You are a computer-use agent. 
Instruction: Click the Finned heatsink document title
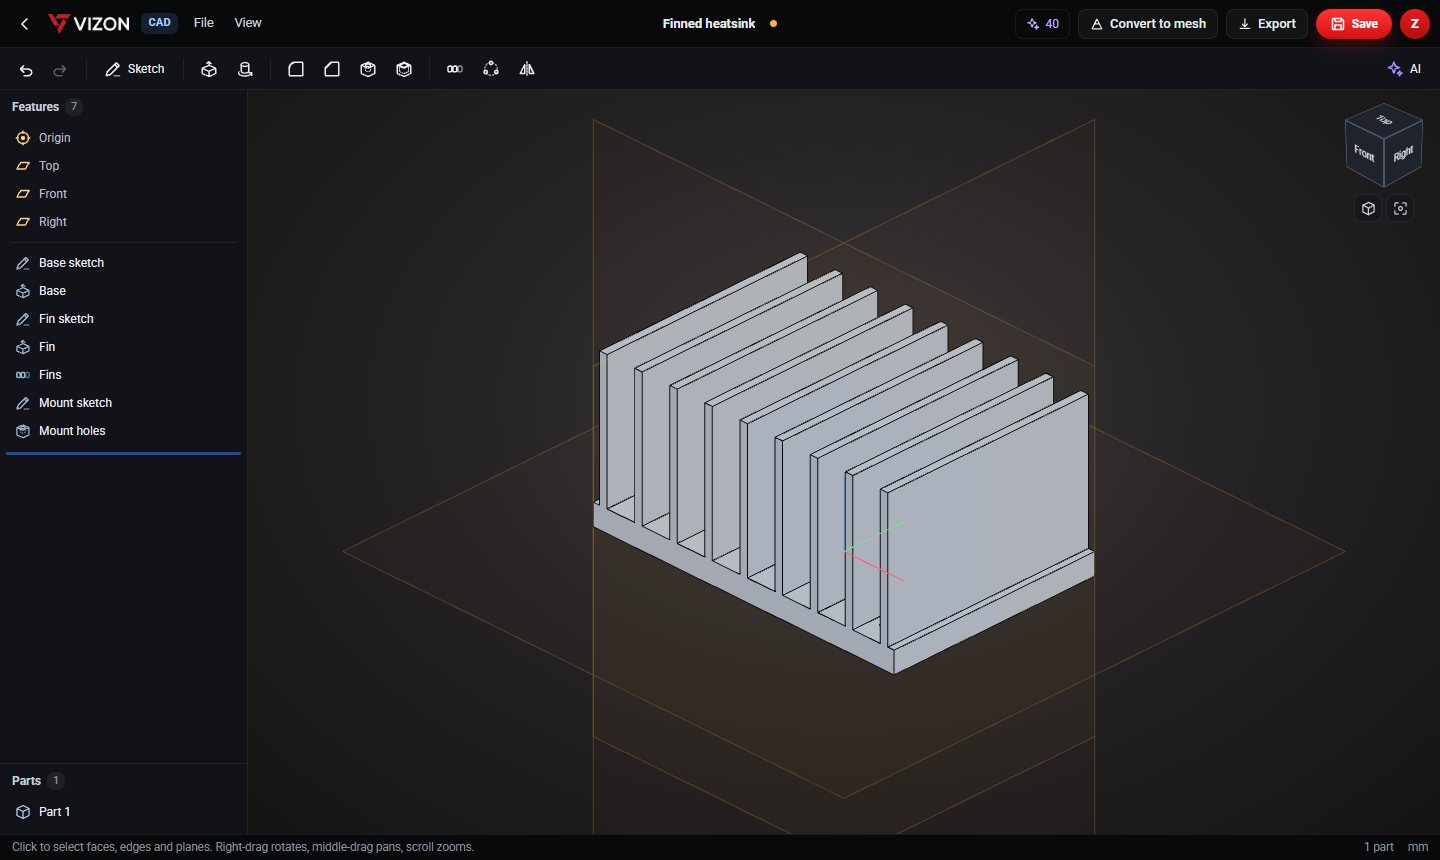pos(709,24)
